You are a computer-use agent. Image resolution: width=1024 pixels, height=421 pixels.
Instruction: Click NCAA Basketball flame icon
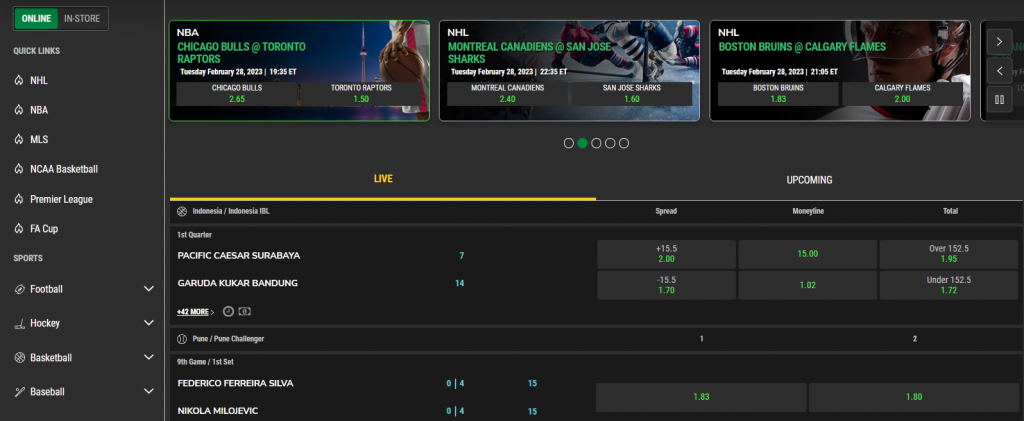click(x=18, y=169)
